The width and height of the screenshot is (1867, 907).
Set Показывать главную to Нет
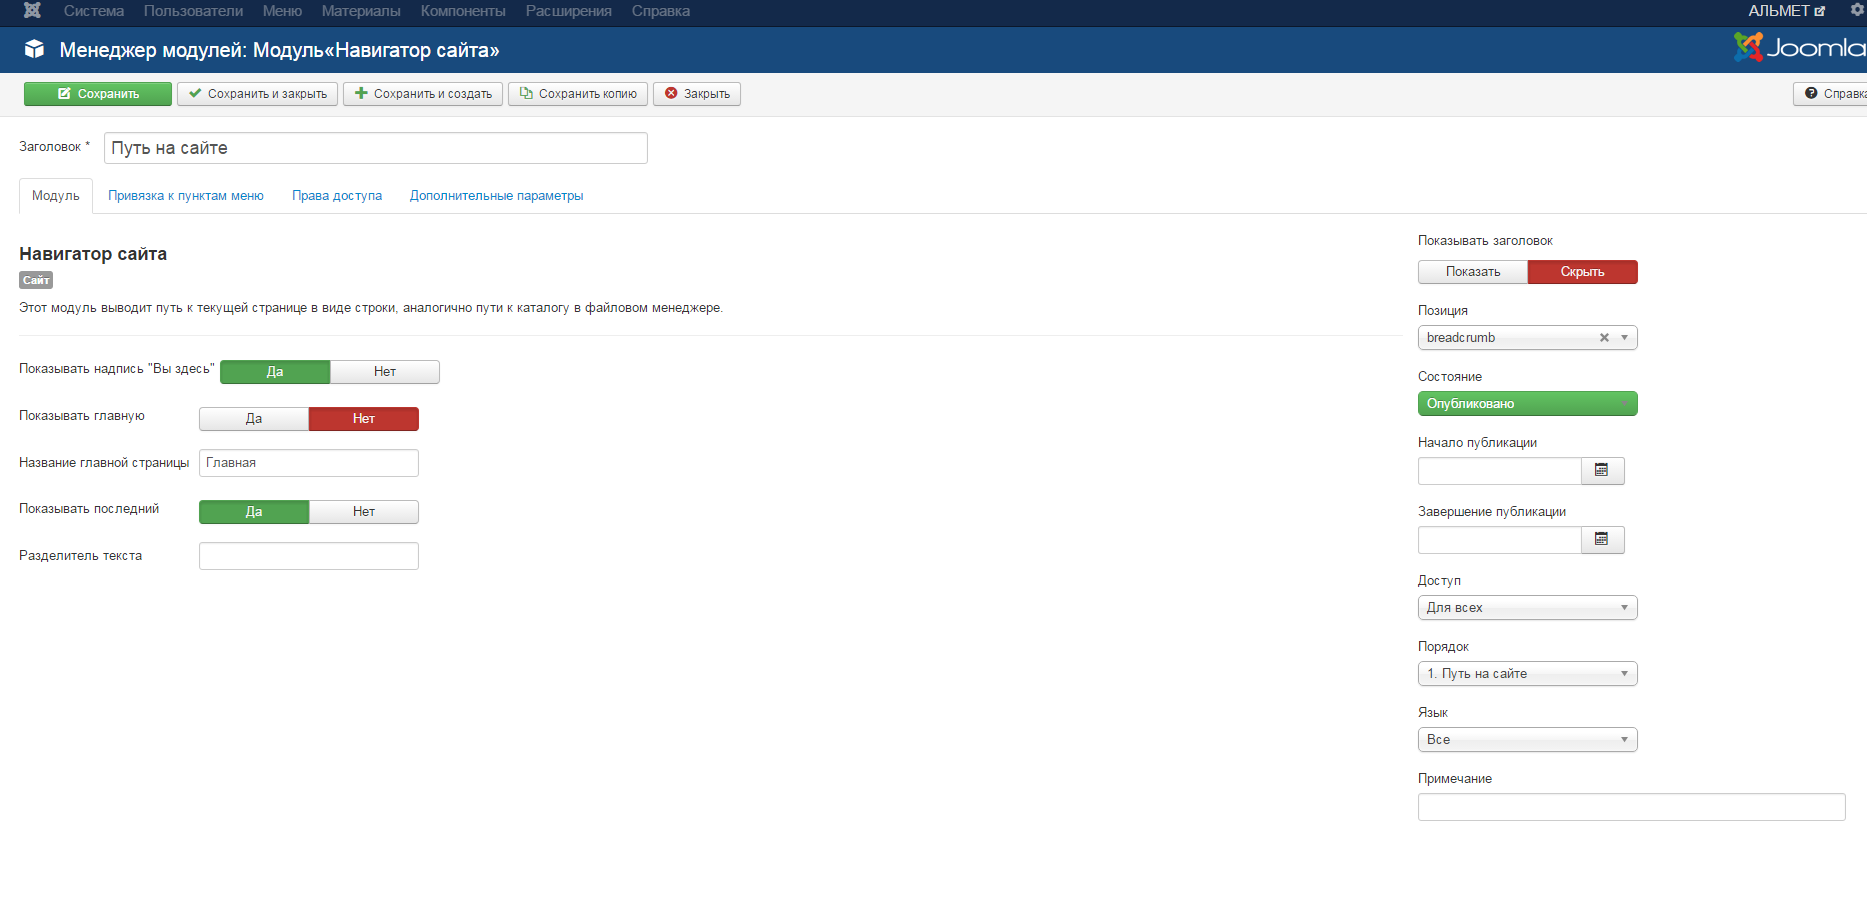[364, 419]
